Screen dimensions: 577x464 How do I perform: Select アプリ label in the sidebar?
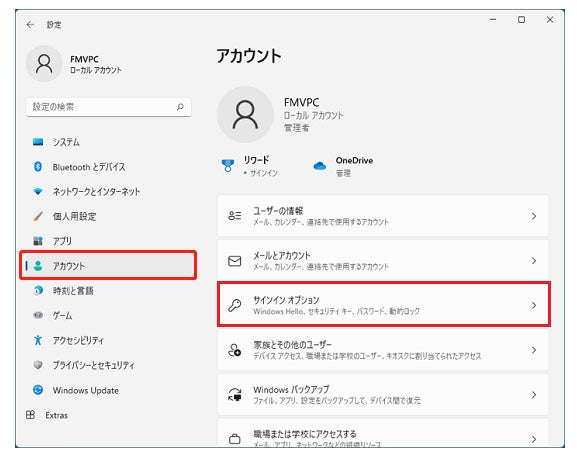pos(62,241)
